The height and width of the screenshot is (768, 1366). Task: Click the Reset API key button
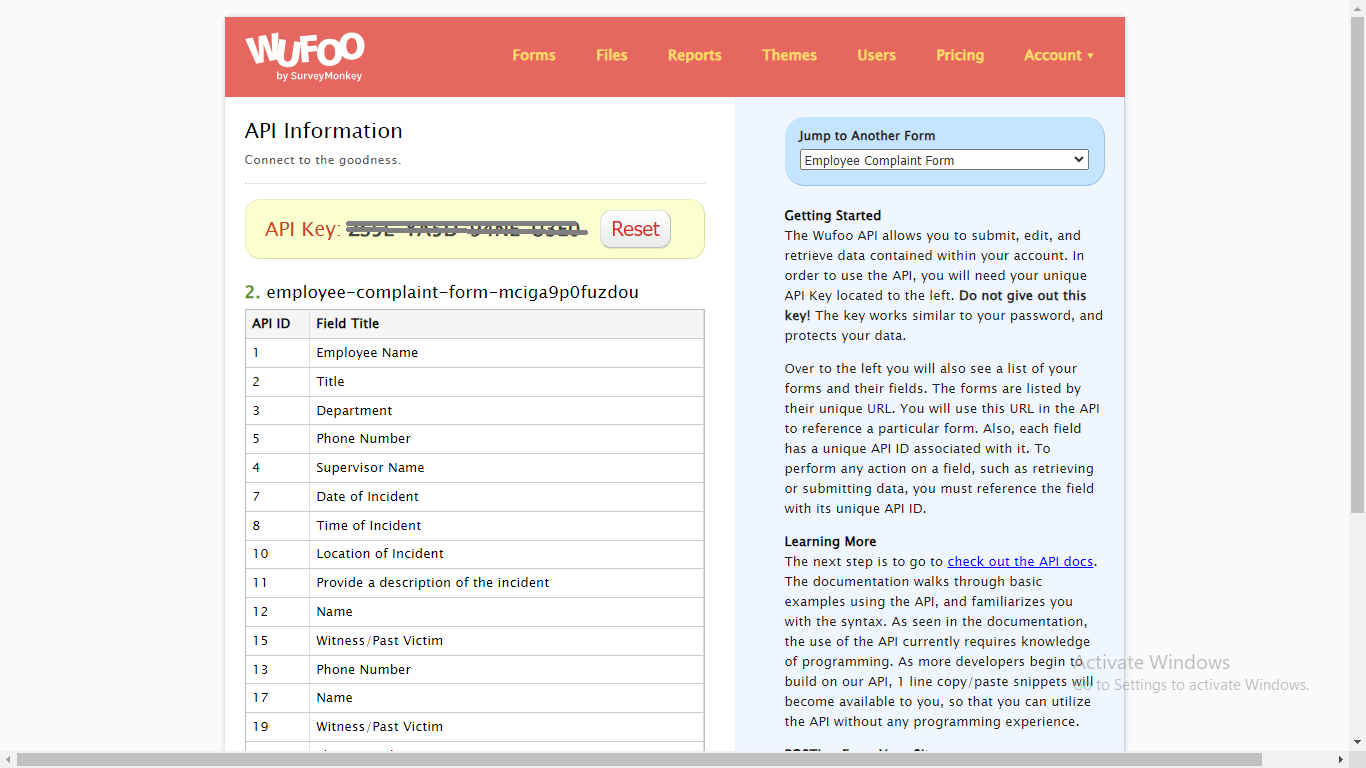pyautogui.click(x=635, y=229)
